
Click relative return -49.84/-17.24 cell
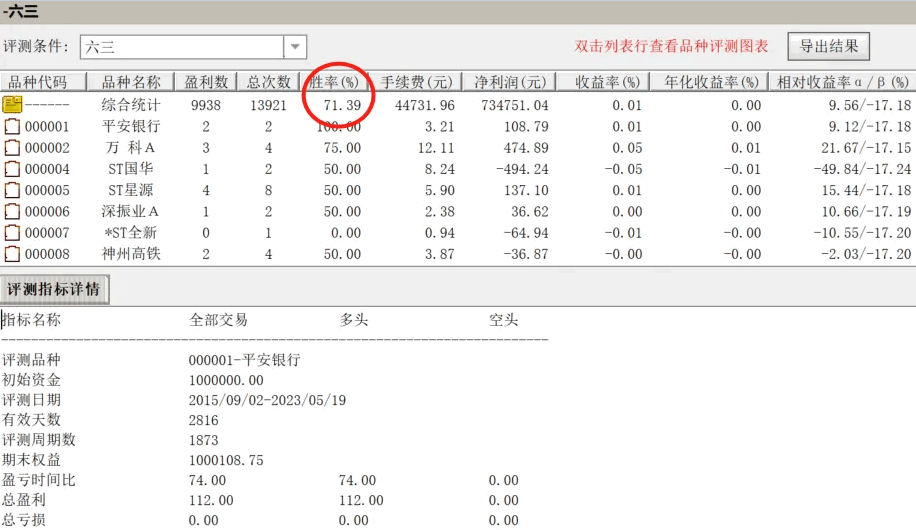(x=862, y=169)
